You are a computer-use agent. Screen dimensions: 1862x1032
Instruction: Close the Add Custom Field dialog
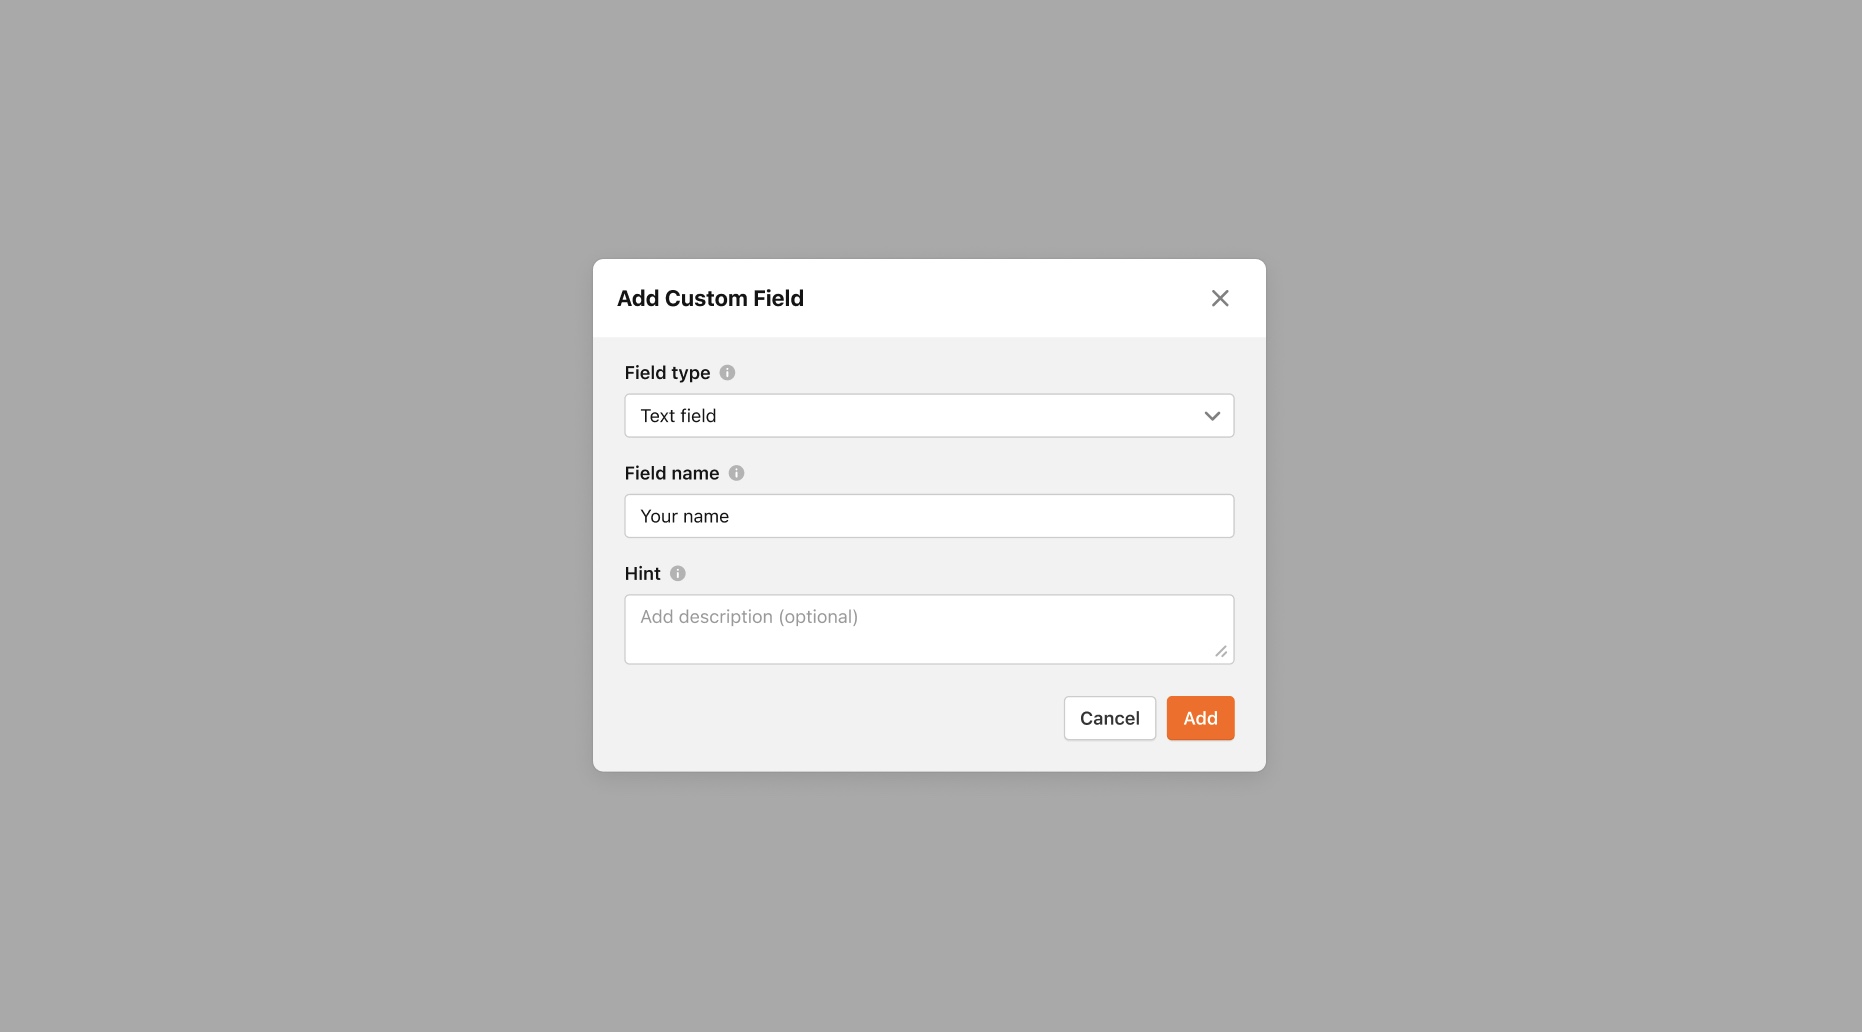click(x=1219, y=298)
